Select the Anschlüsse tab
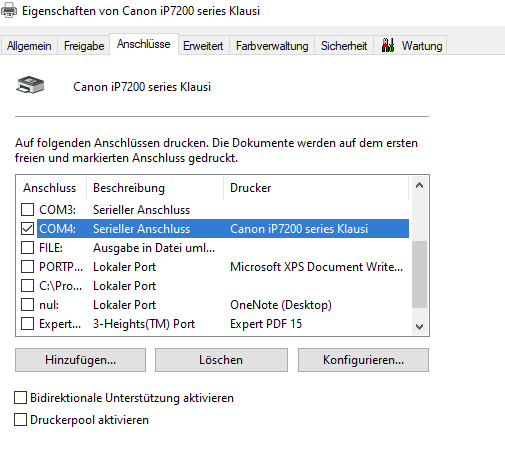This screenshot has height=452, width=505. pyautogui.click(x=144, y=44)
